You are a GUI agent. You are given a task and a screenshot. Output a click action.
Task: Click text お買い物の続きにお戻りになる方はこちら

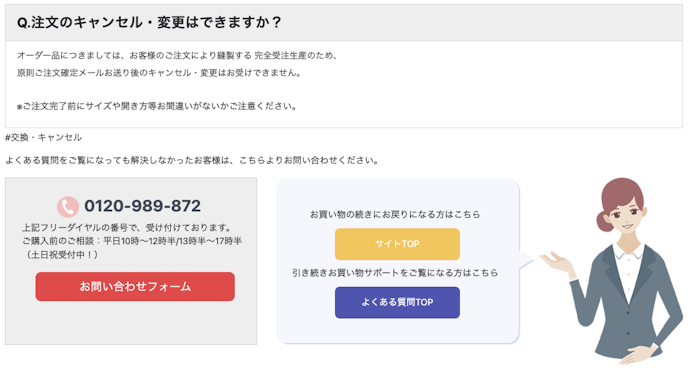395,214
